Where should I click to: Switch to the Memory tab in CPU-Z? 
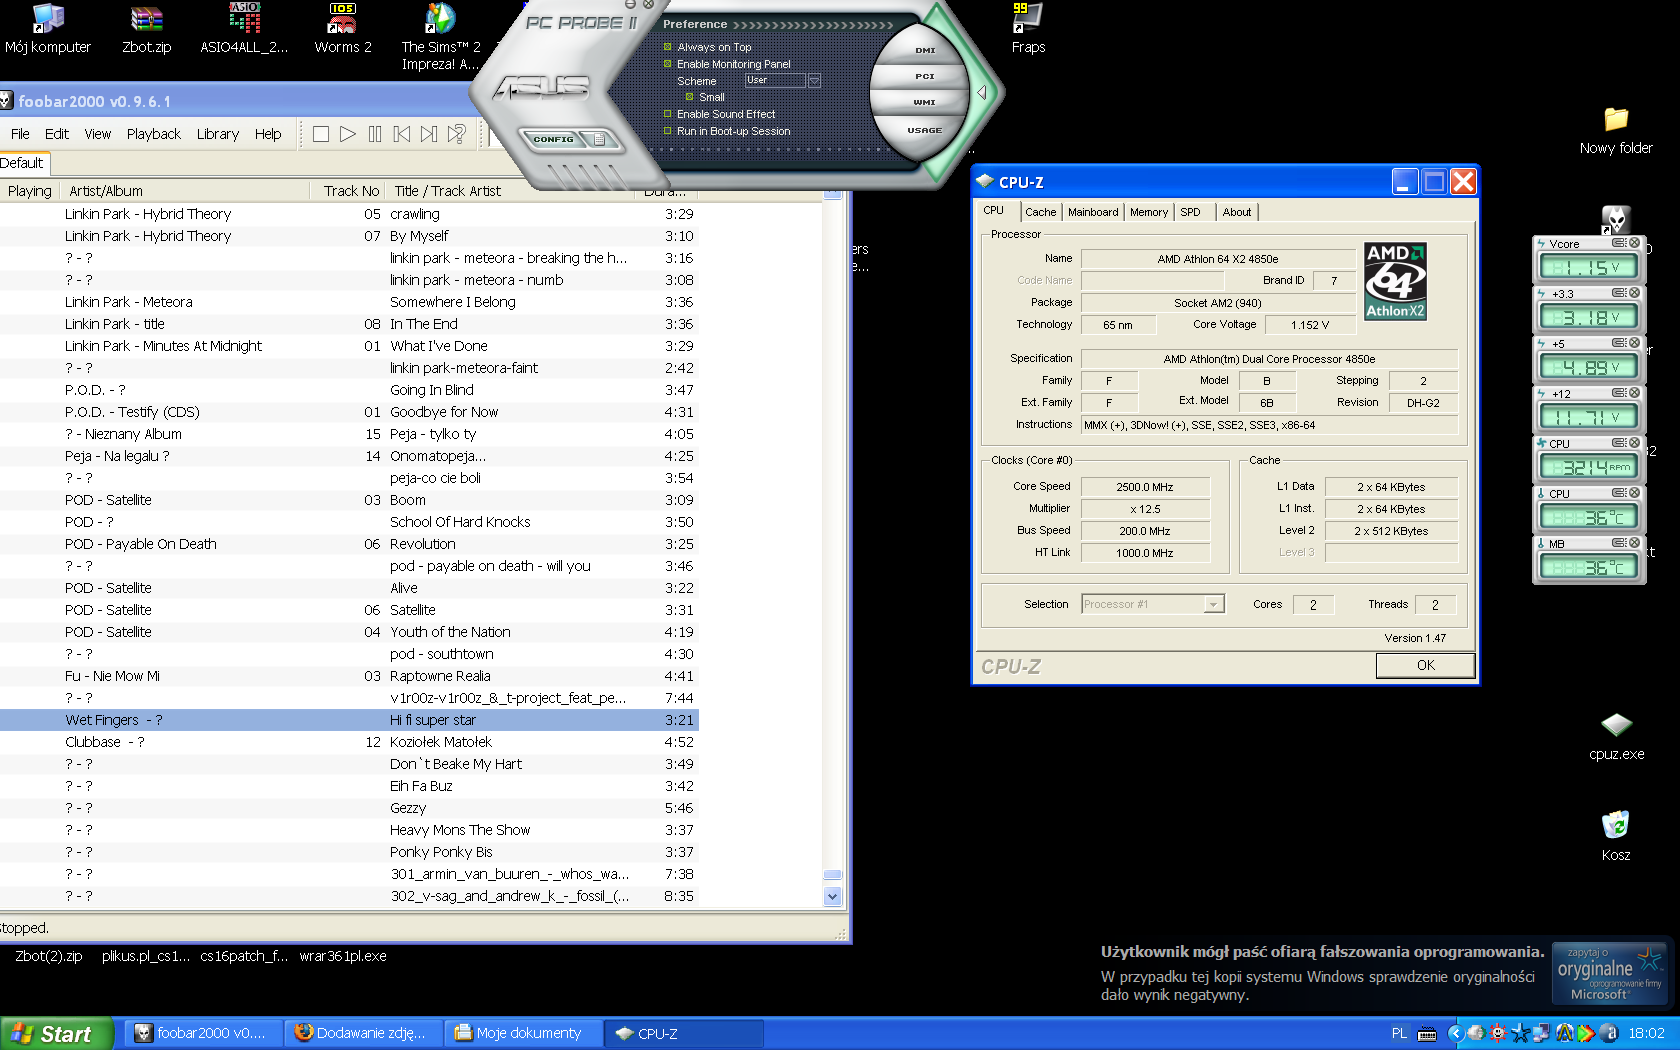pos(1149,212)
